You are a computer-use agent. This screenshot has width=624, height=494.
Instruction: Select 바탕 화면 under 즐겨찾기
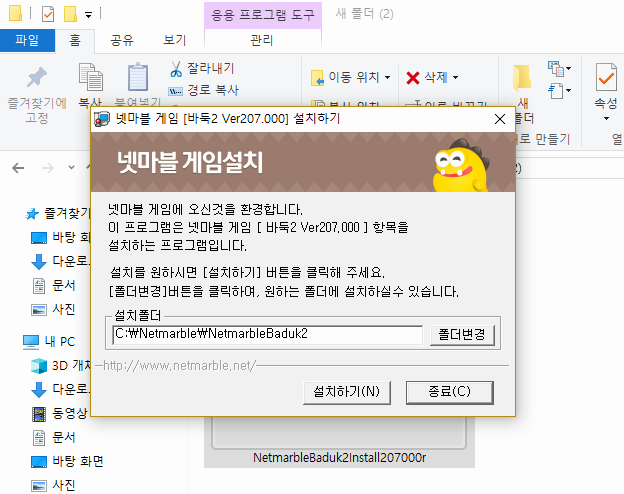pyautogui.click(x=60, y=238)
